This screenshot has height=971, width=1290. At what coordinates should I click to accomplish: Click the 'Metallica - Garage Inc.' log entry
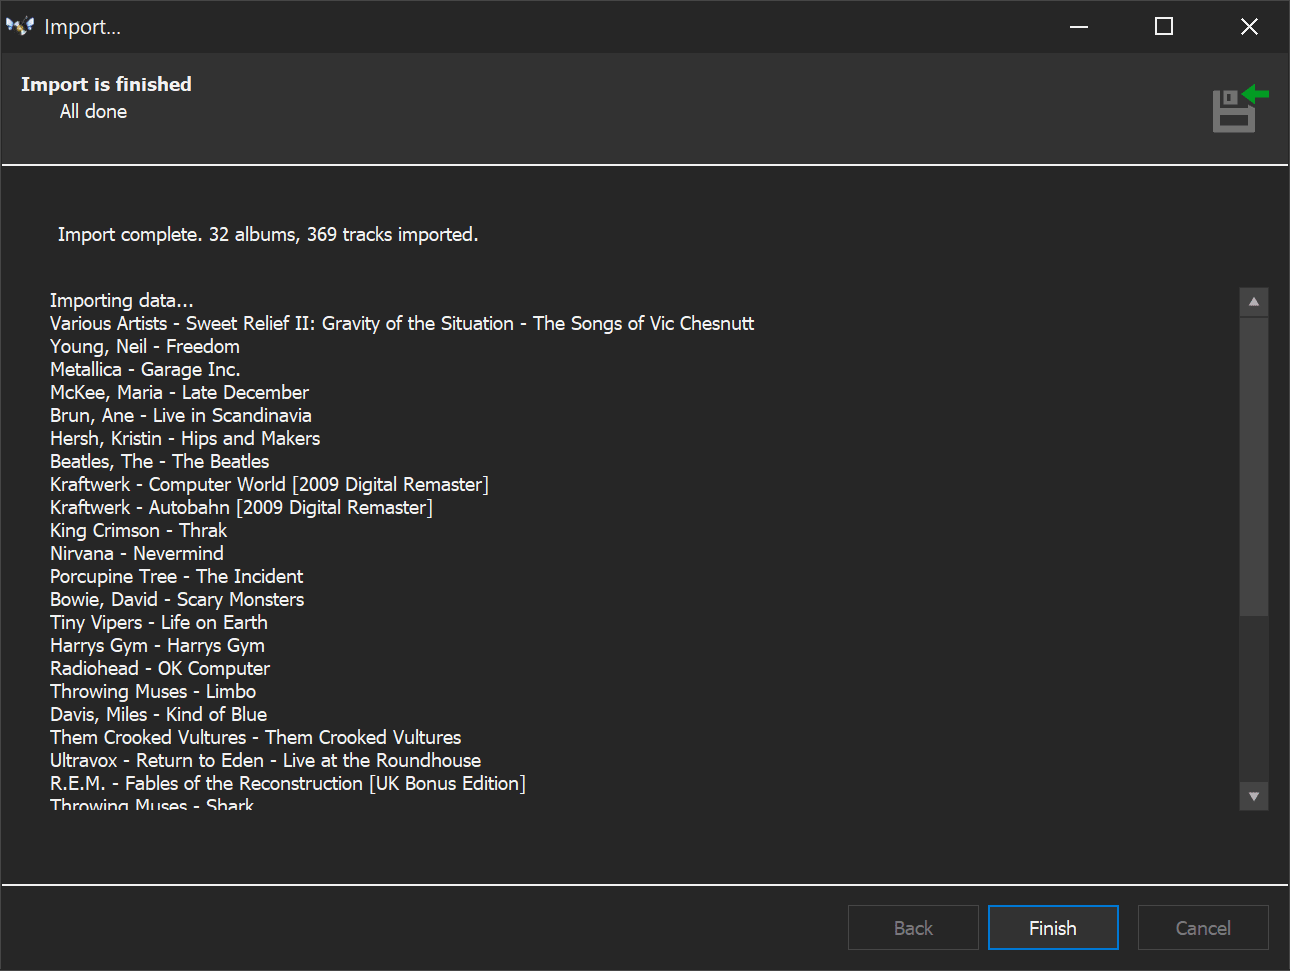tap(145, 370)
